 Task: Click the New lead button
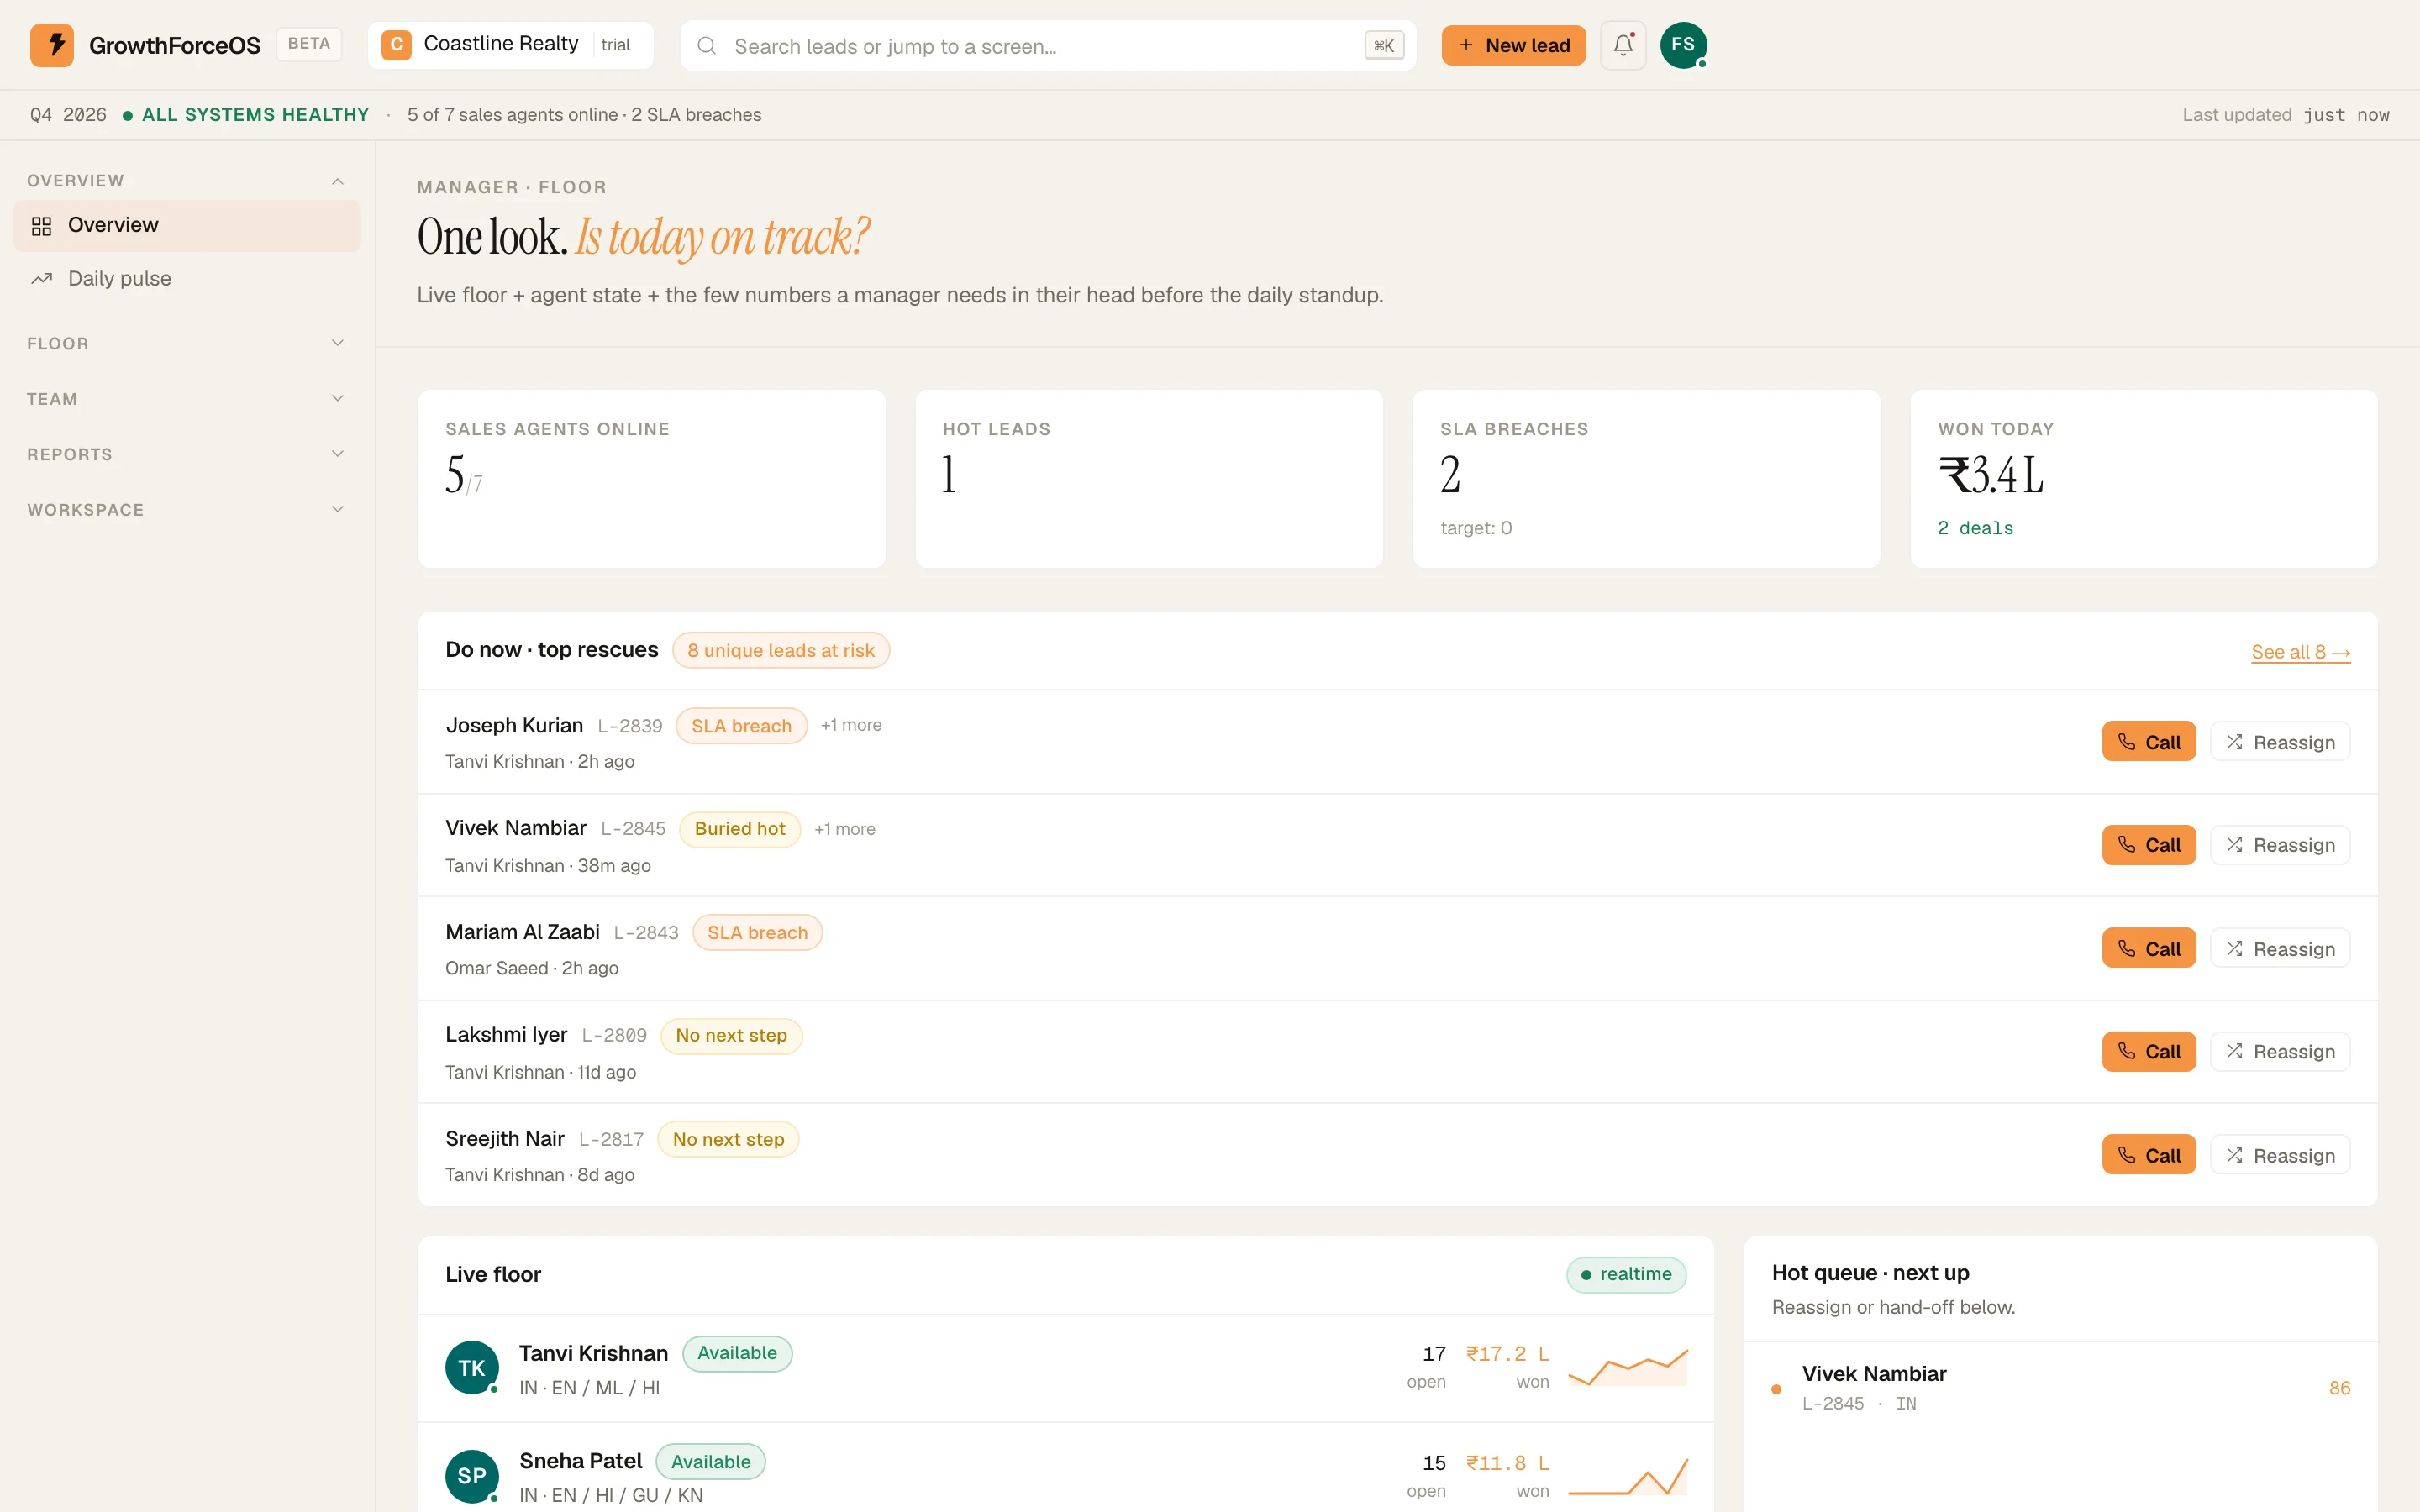[1513, 45]
